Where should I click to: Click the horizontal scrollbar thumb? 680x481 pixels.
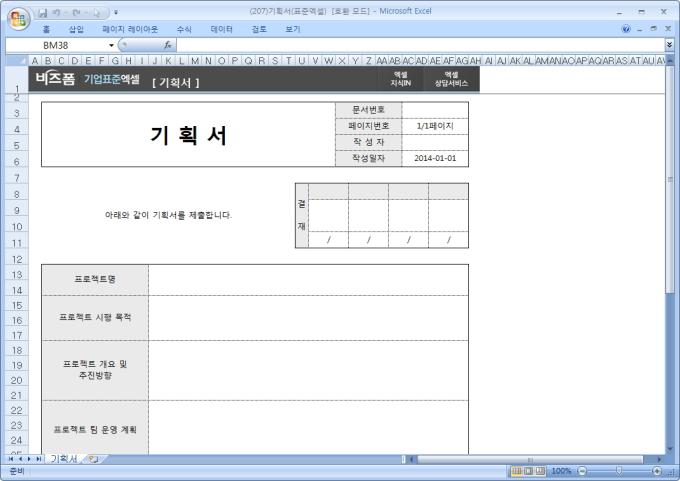point(530,459)
